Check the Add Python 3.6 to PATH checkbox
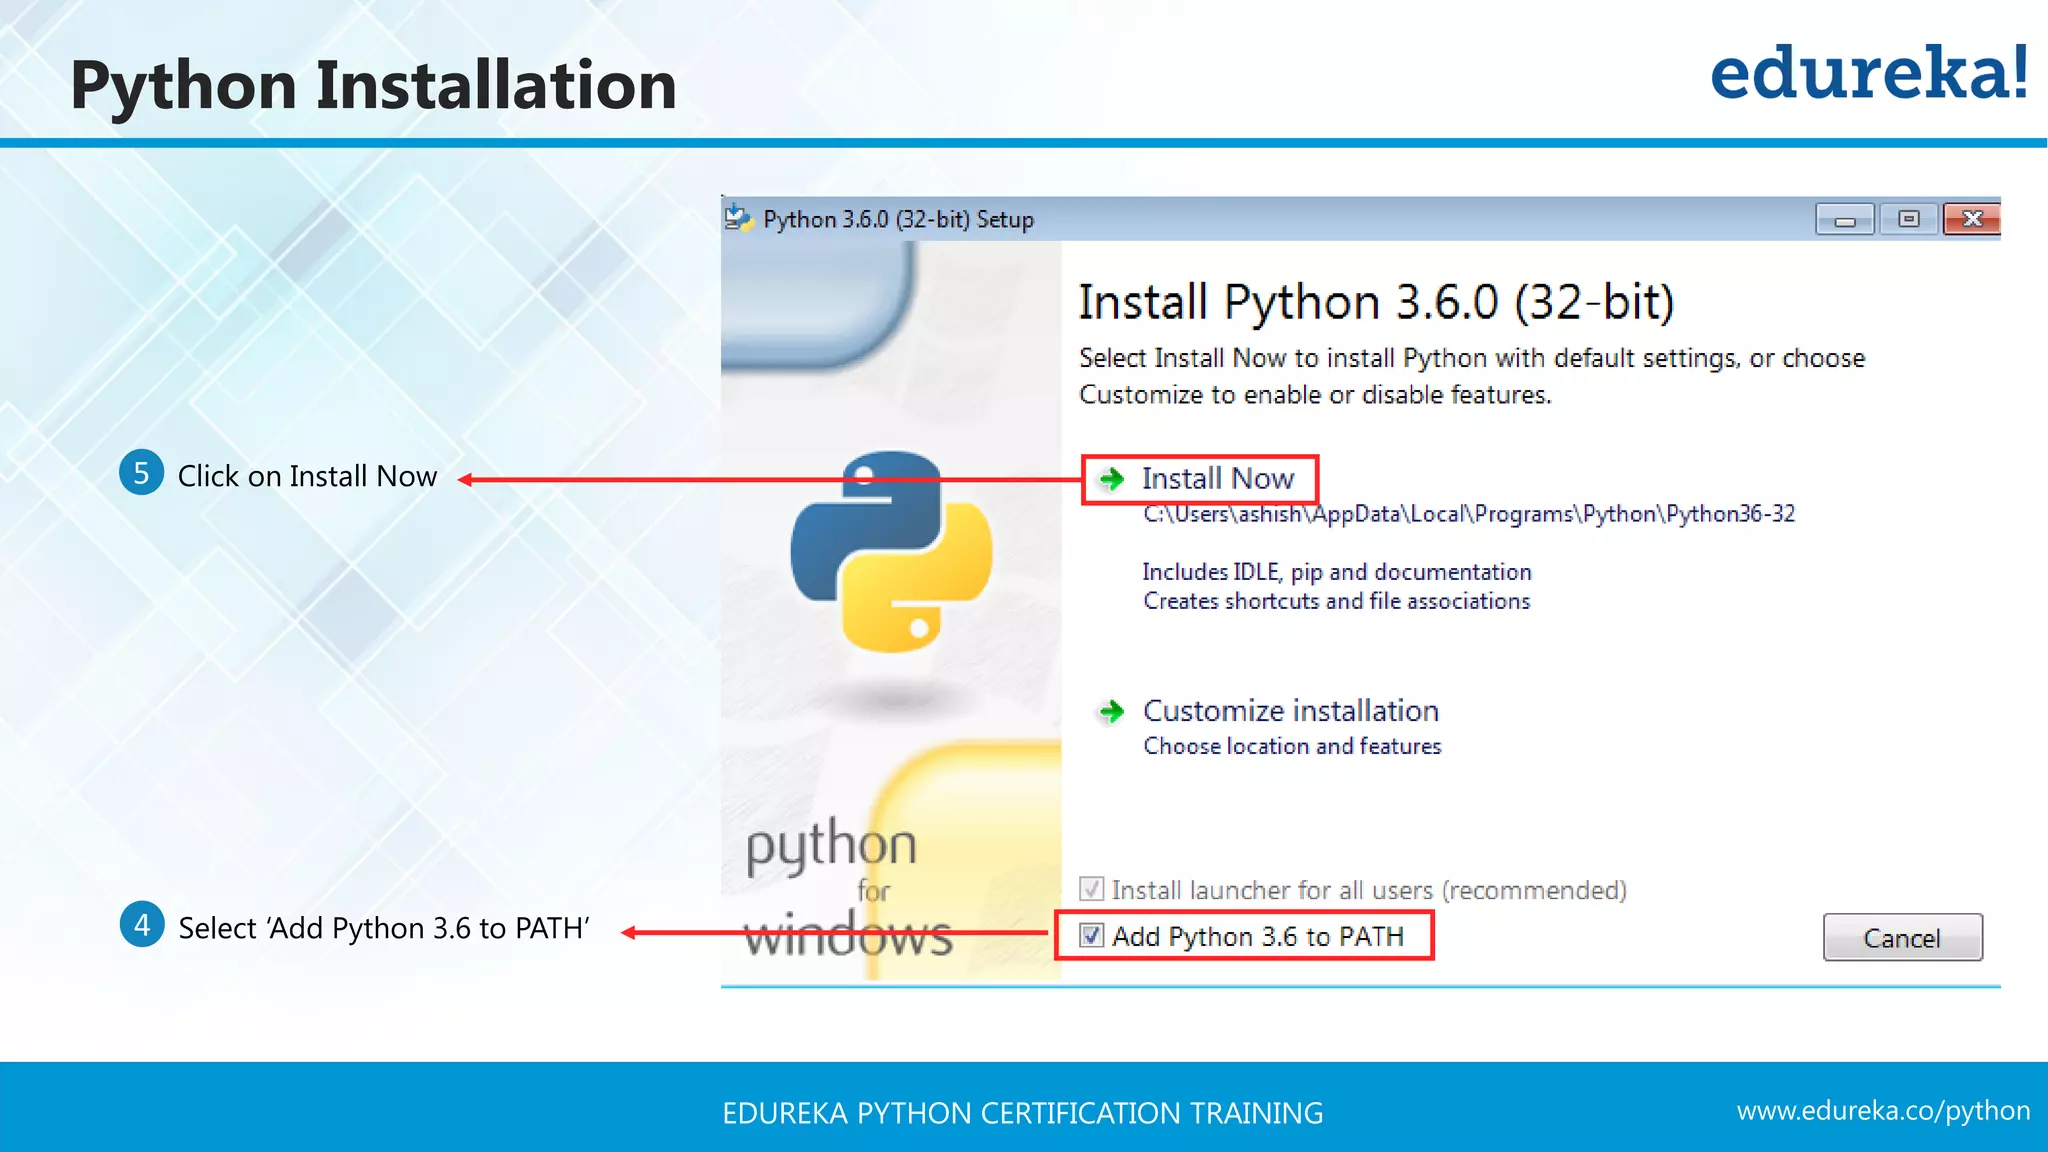 click(x=1091, y=936)
